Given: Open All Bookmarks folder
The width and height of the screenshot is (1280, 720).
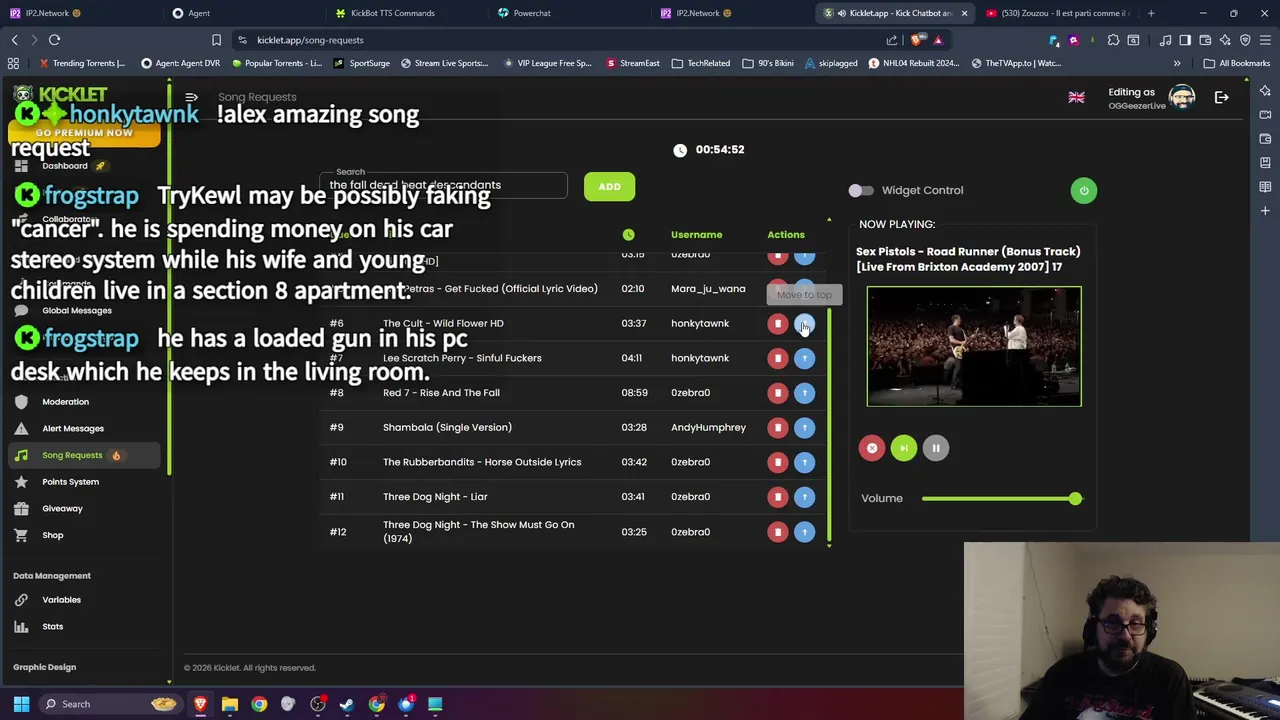Looking at the screenshot, I should [1237, 63].
